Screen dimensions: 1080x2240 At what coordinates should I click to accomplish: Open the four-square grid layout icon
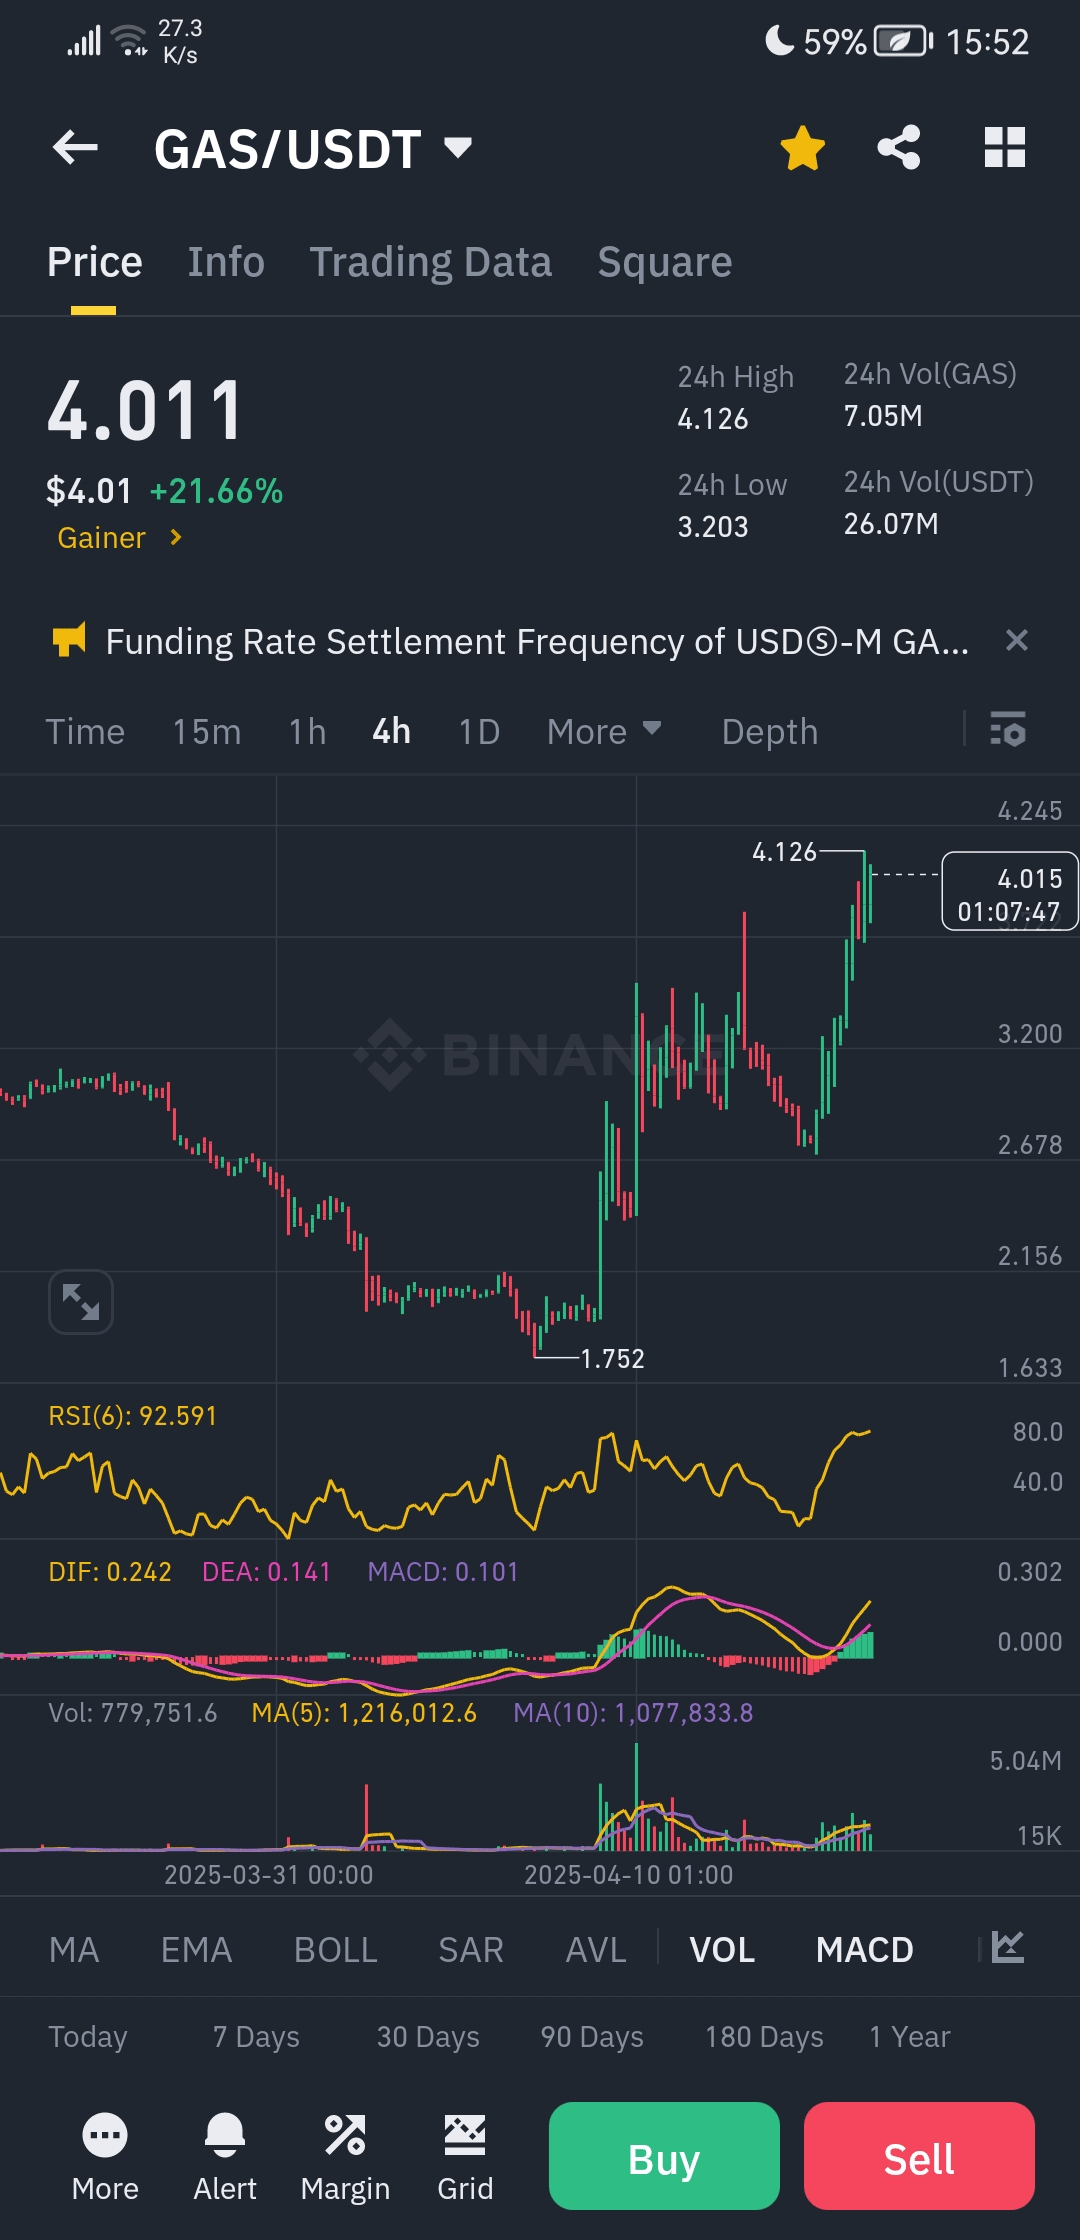pos(1005,148)
